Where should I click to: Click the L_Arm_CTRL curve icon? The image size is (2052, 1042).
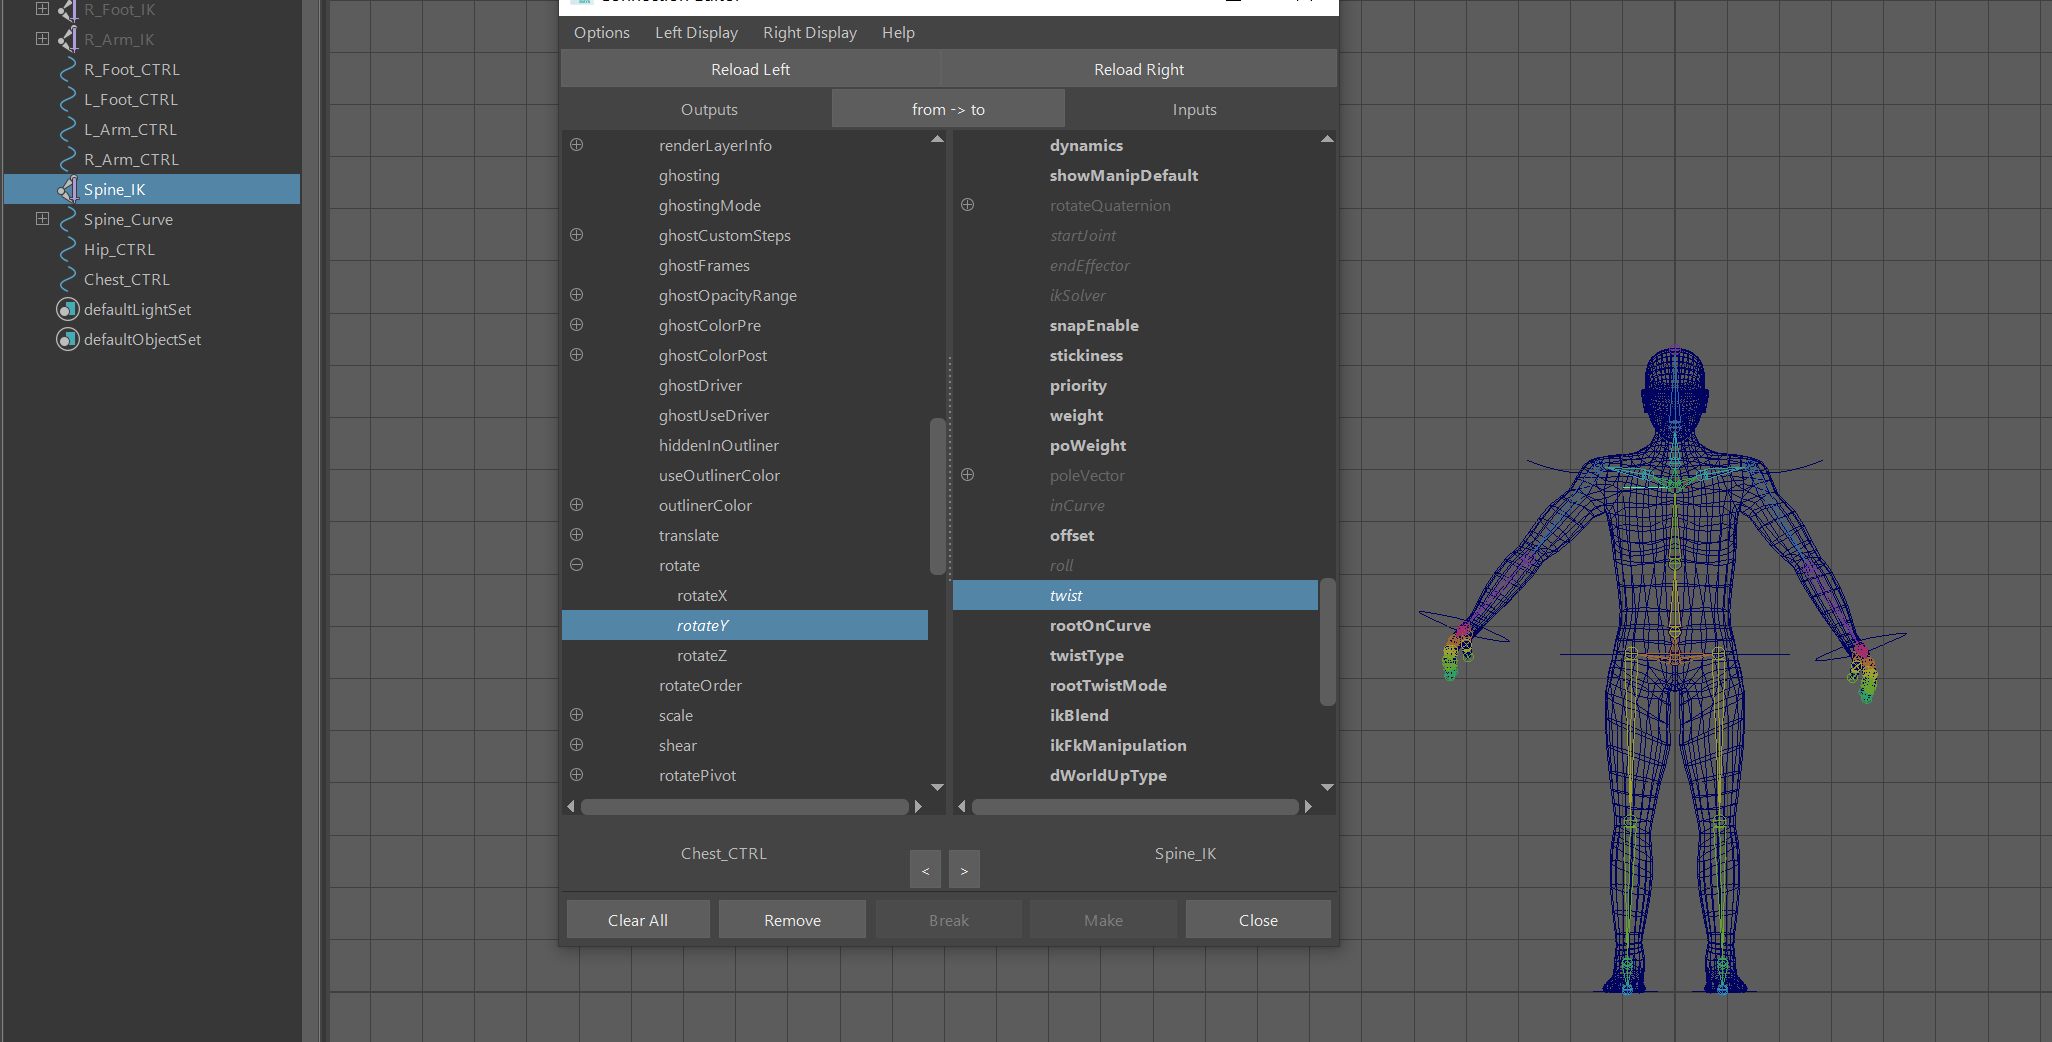point(67,129)
